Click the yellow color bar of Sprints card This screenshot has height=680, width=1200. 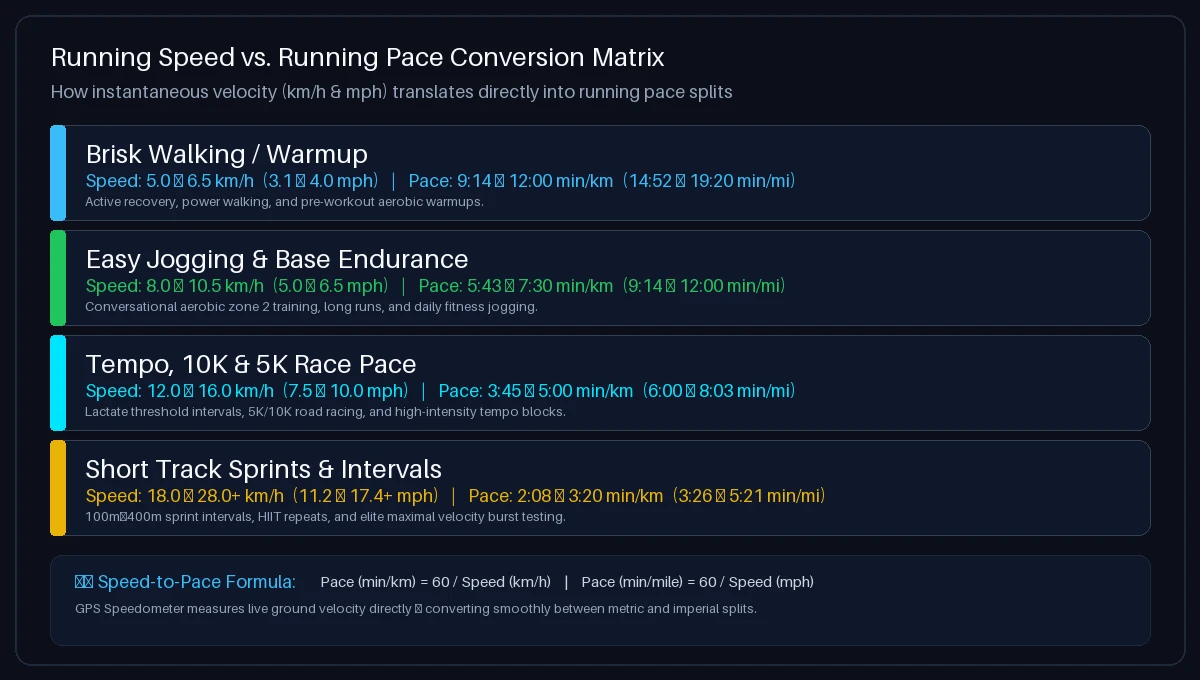58,488
